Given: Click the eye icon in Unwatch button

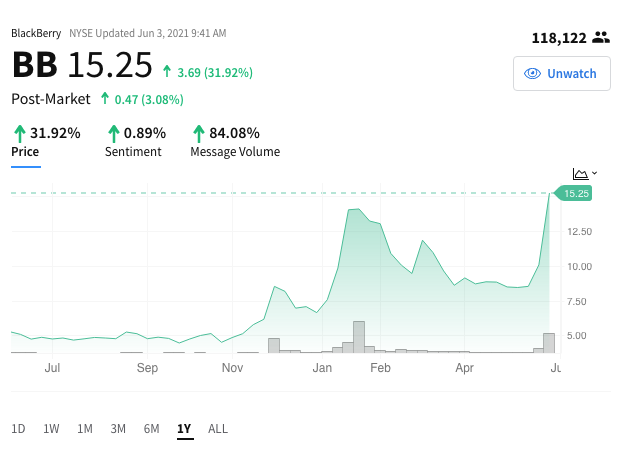Looking at the screenshot, I should pos(532,74).
